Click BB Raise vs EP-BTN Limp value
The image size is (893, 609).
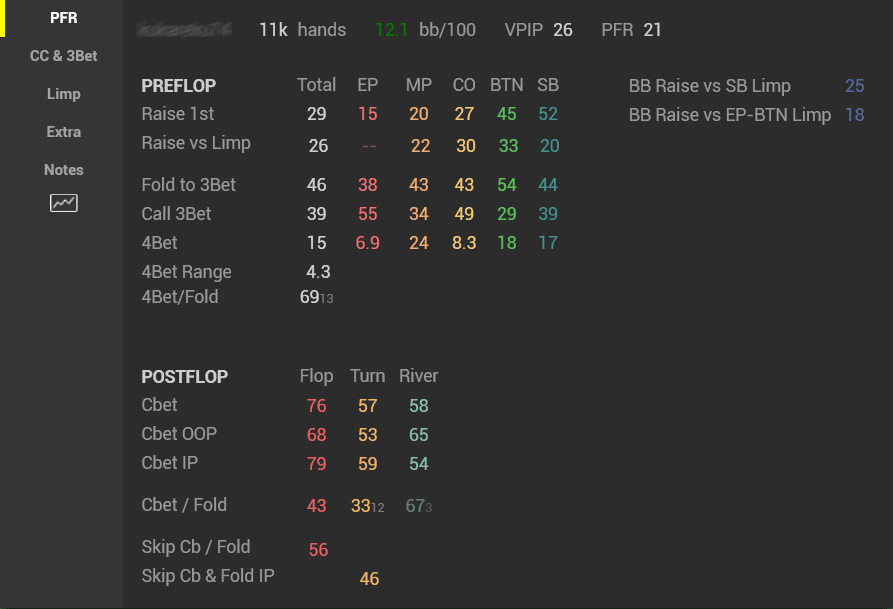click(x=854, y=115)
